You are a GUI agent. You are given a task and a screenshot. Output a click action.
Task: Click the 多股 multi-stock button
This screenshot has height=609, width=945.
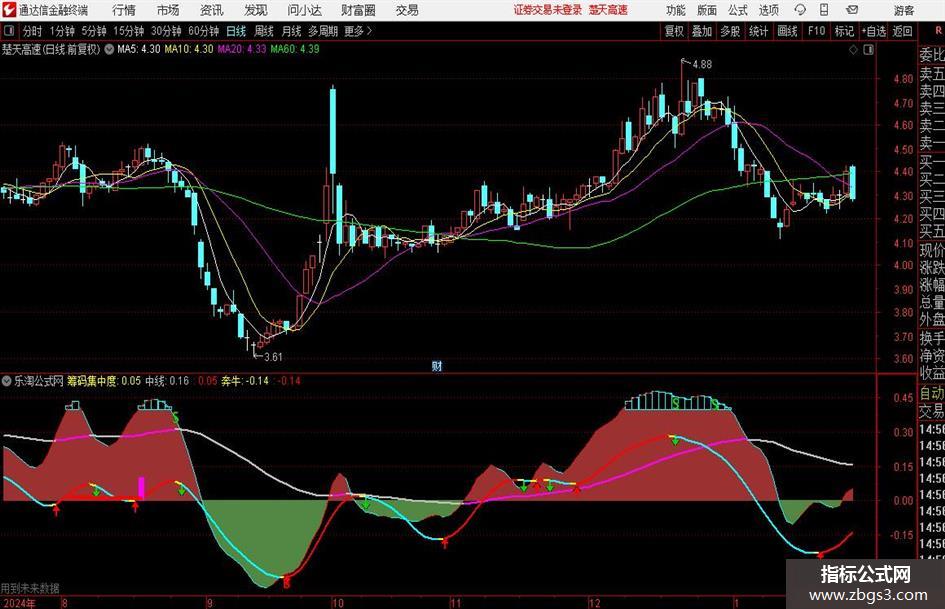pyautogui.click(x=730, y=31)
